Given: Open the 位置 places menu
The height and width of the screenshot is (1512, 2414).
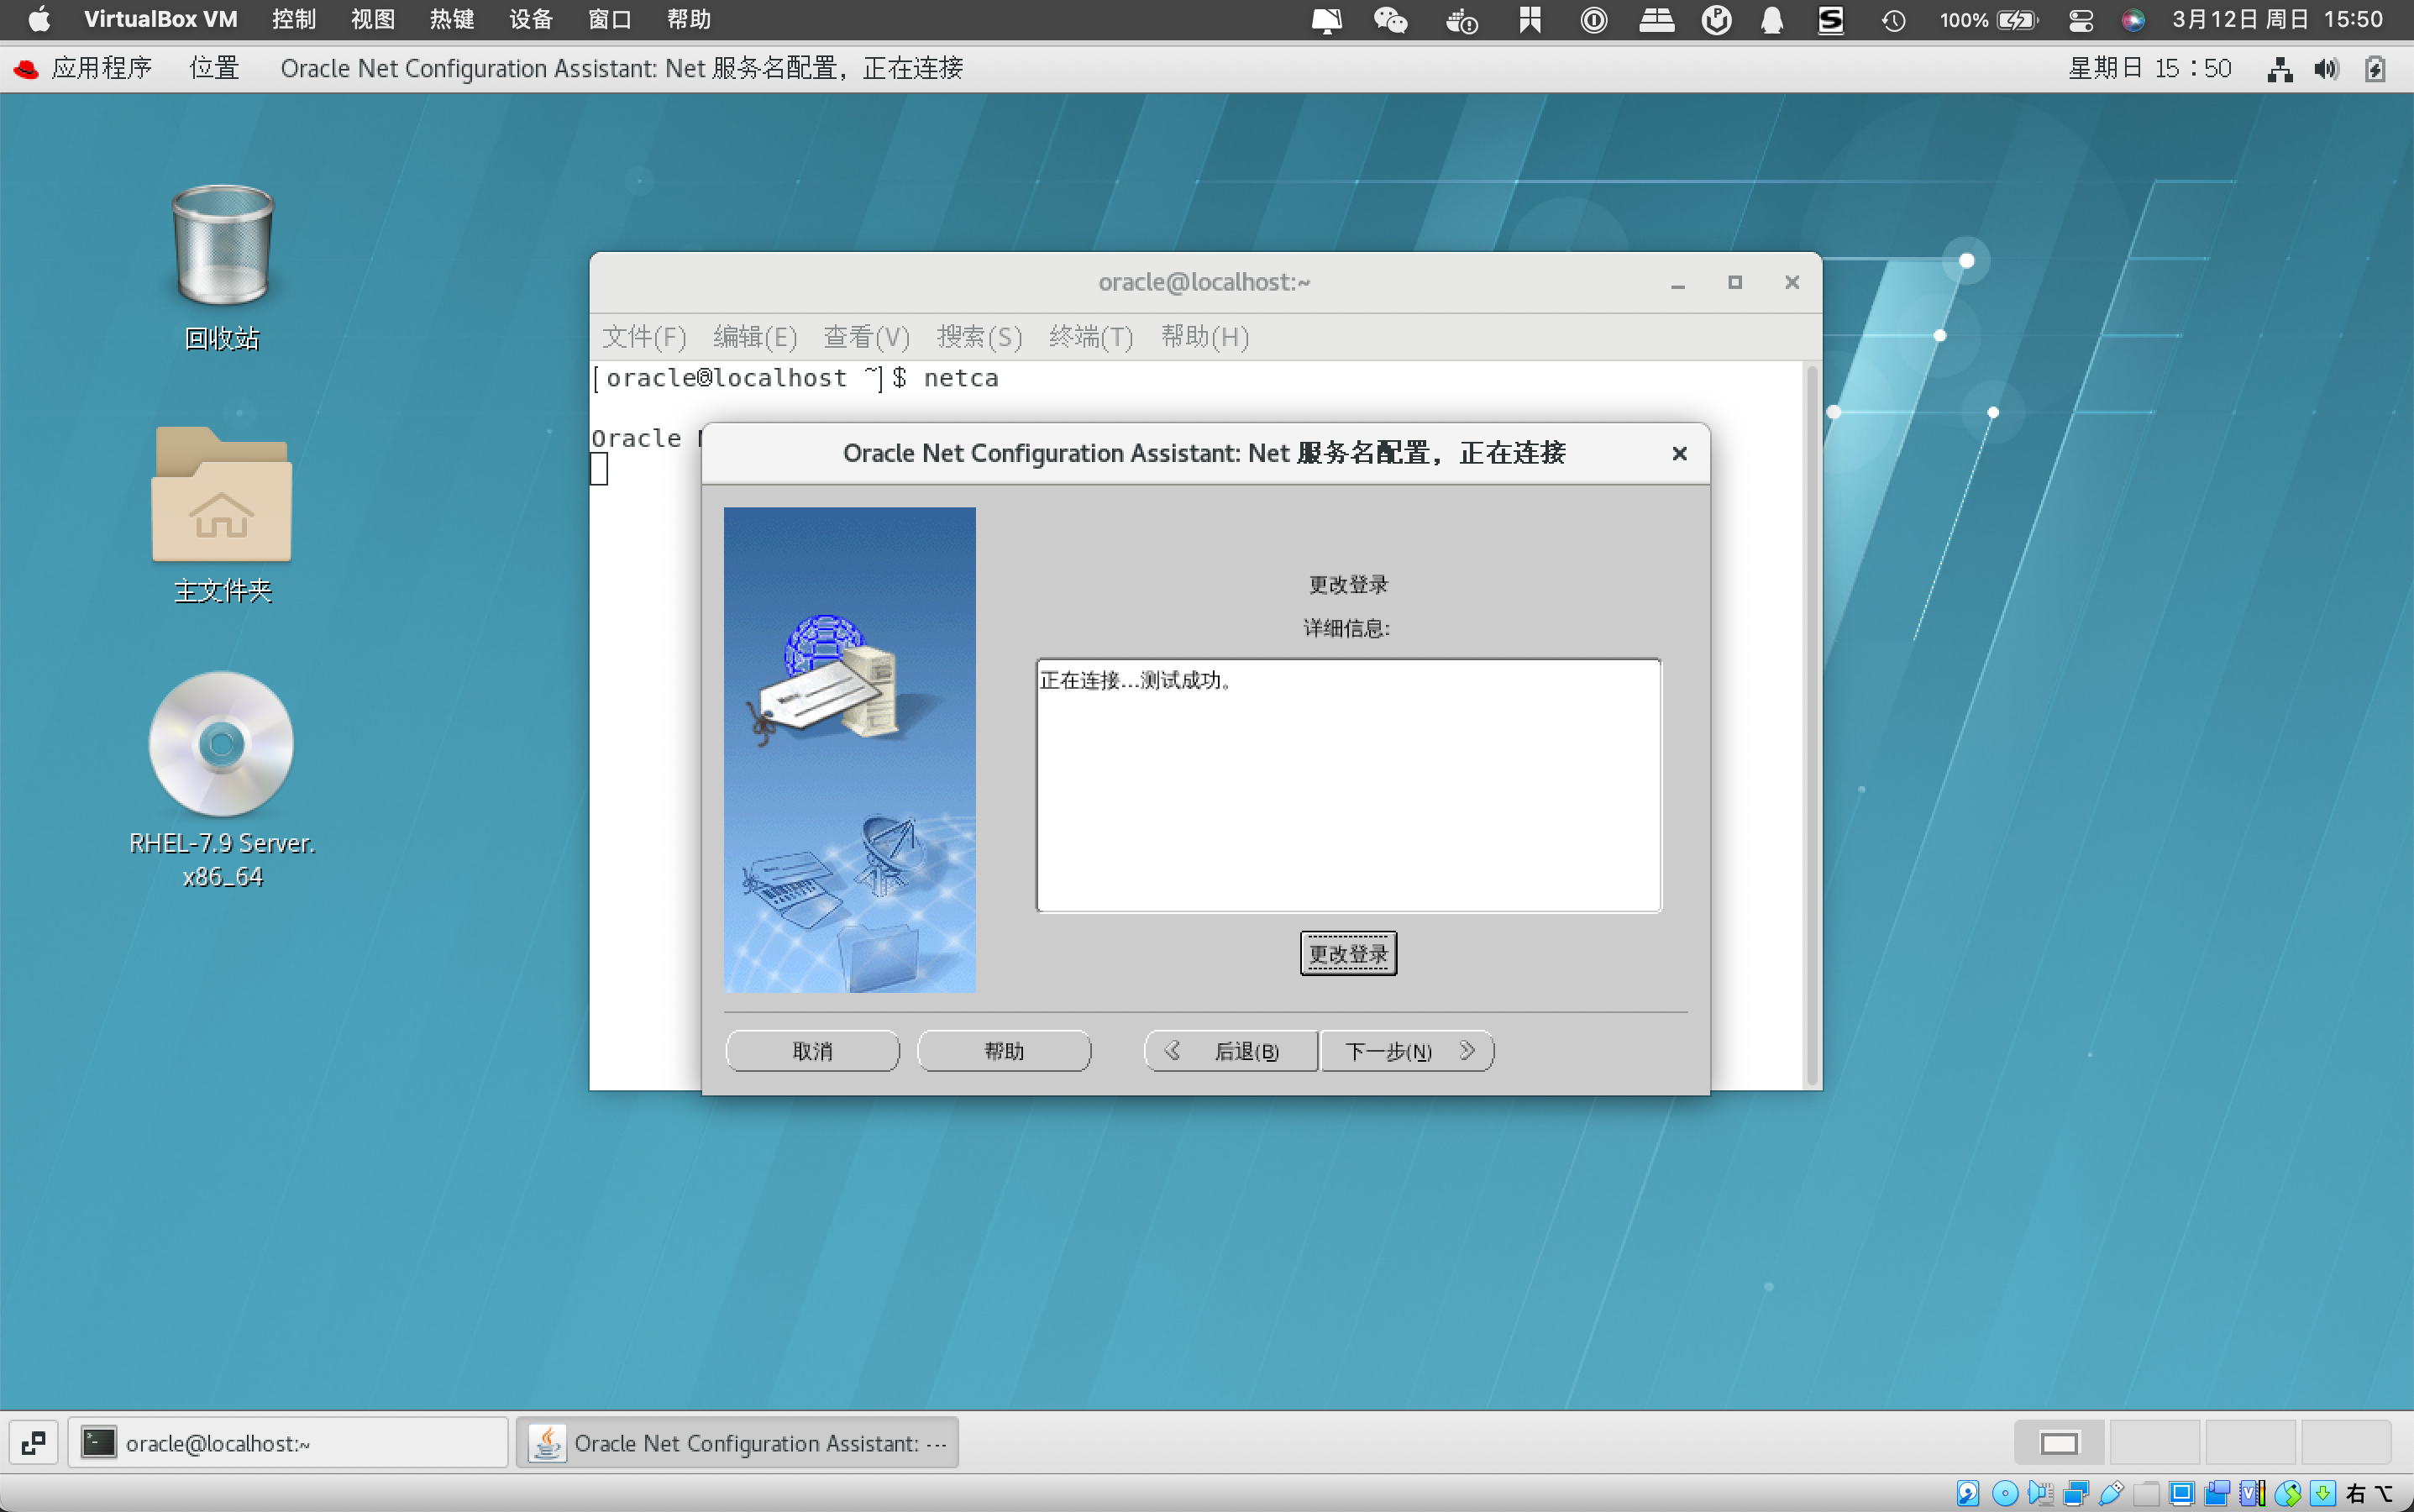Looking at the screenshot, I should point(214,68).
